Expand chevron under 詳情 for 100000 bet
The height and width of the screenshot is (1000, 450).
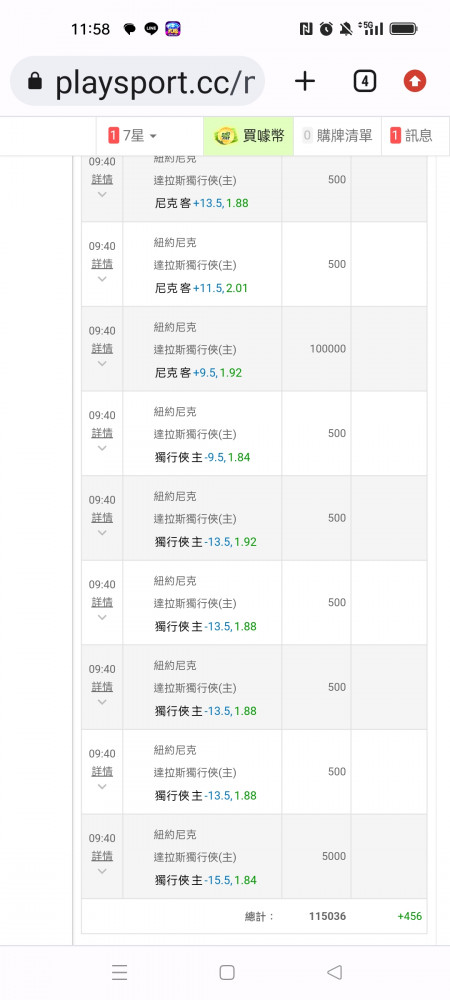102,364
